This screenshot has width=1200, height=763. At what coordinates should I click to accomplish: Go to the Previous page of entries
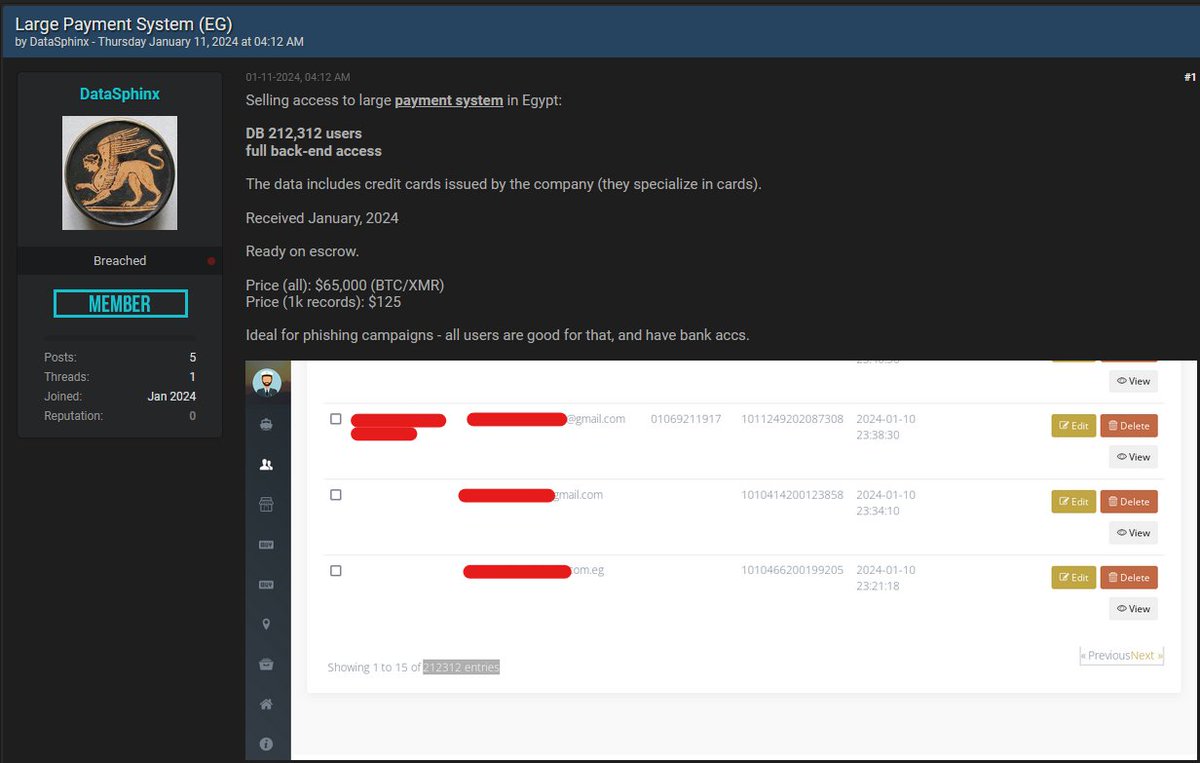coord(1106,656)
